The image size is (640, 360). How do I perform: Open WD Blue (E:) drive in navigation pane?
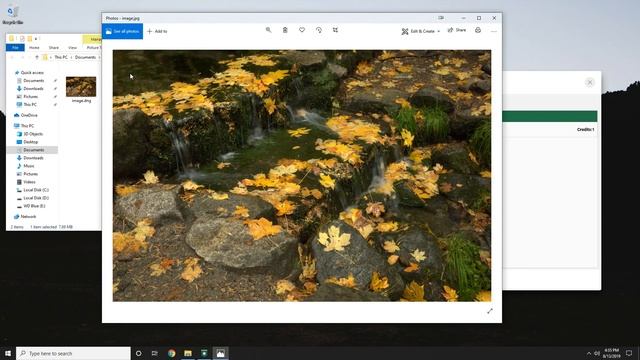[34, 206]
